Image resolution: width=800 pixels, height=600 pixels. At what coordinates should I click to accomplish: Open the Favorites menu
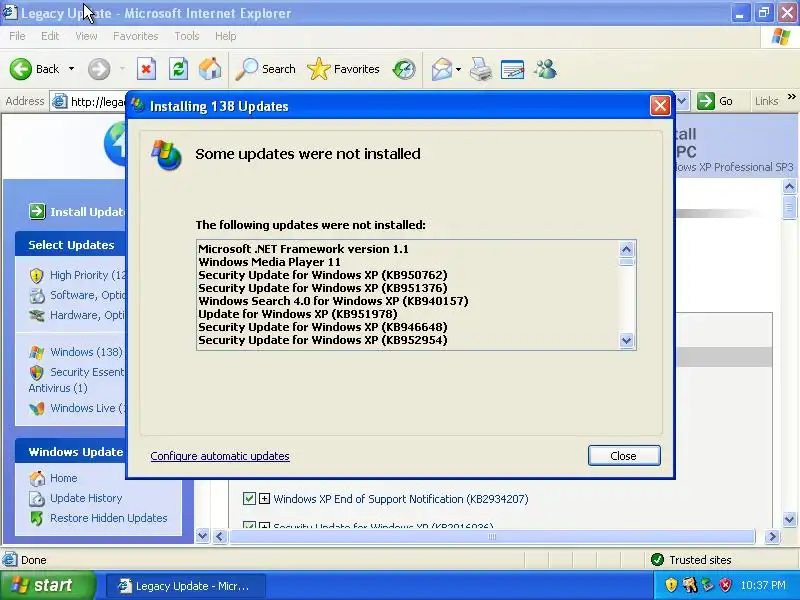(x=136, y=36)
